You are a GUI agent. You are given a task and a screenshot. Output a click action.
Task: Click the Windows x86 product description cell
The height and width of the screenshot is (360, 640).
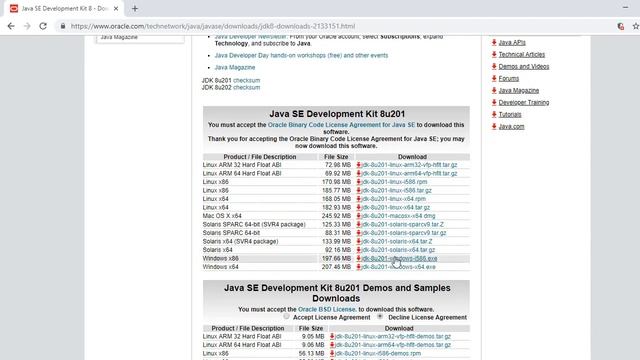(x=260, y=258)
